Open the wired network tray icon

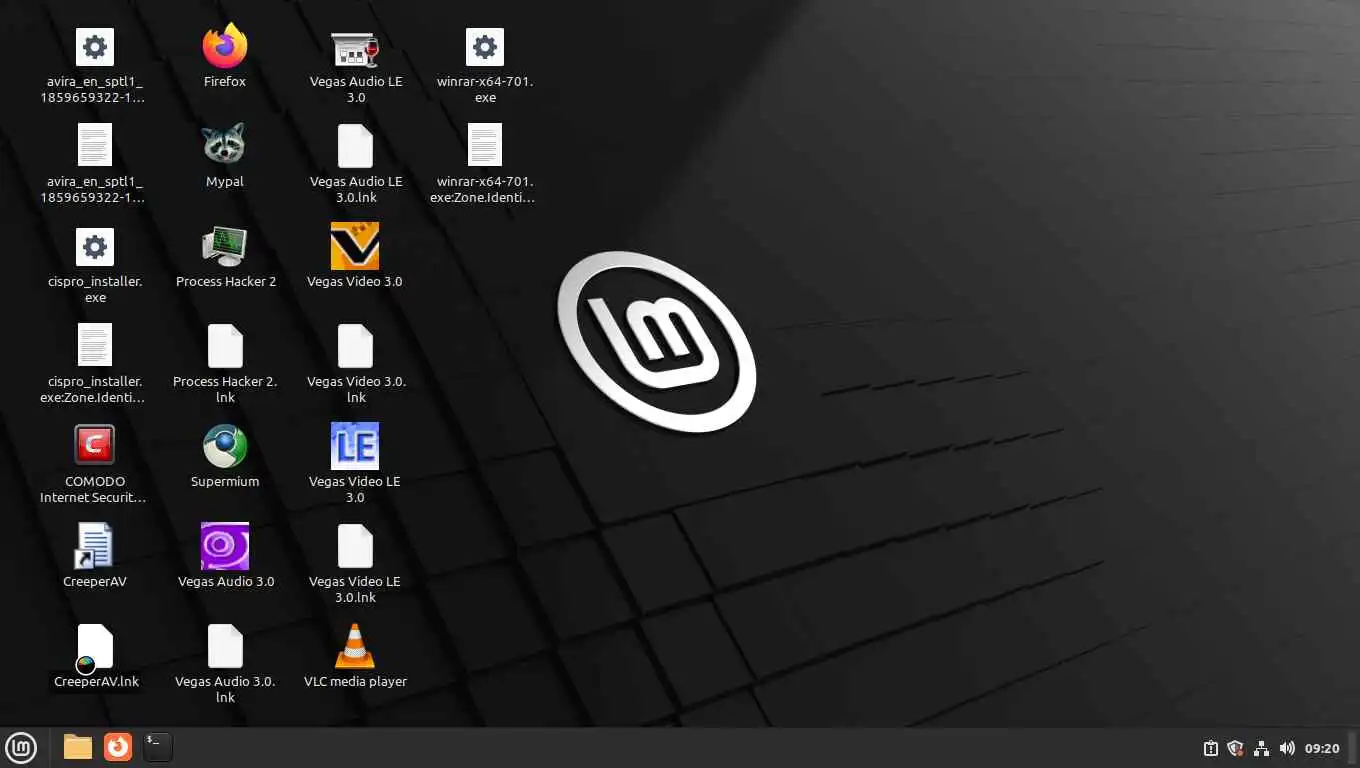tap(1262, 748)
